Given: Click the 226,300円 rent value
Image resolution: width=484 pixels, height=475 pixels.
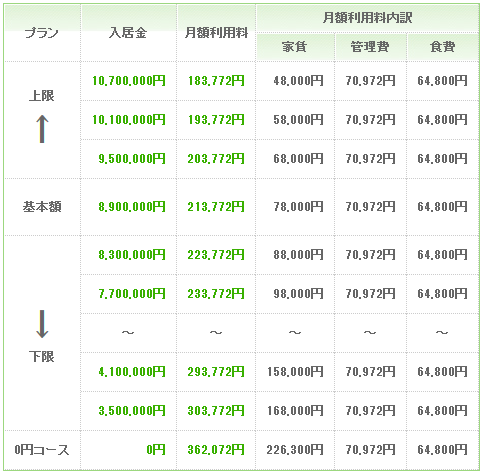Looking at the screenshot, I should click(295, 450).
